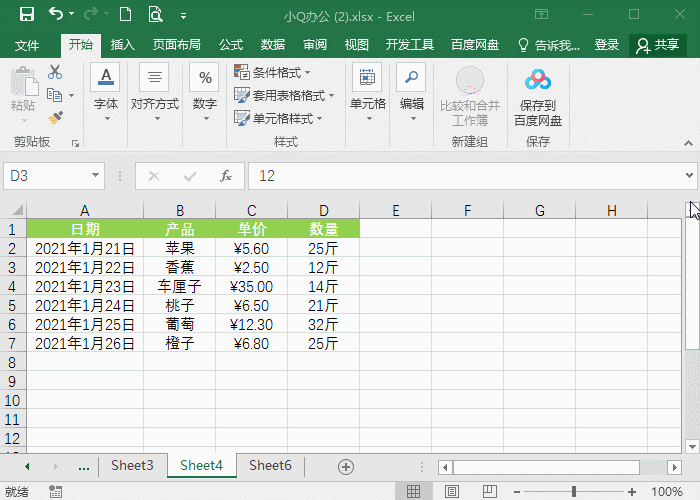Click the 100% zoom level
The height and width of the screenshot is (500, 700).
(x=667, y=492)
